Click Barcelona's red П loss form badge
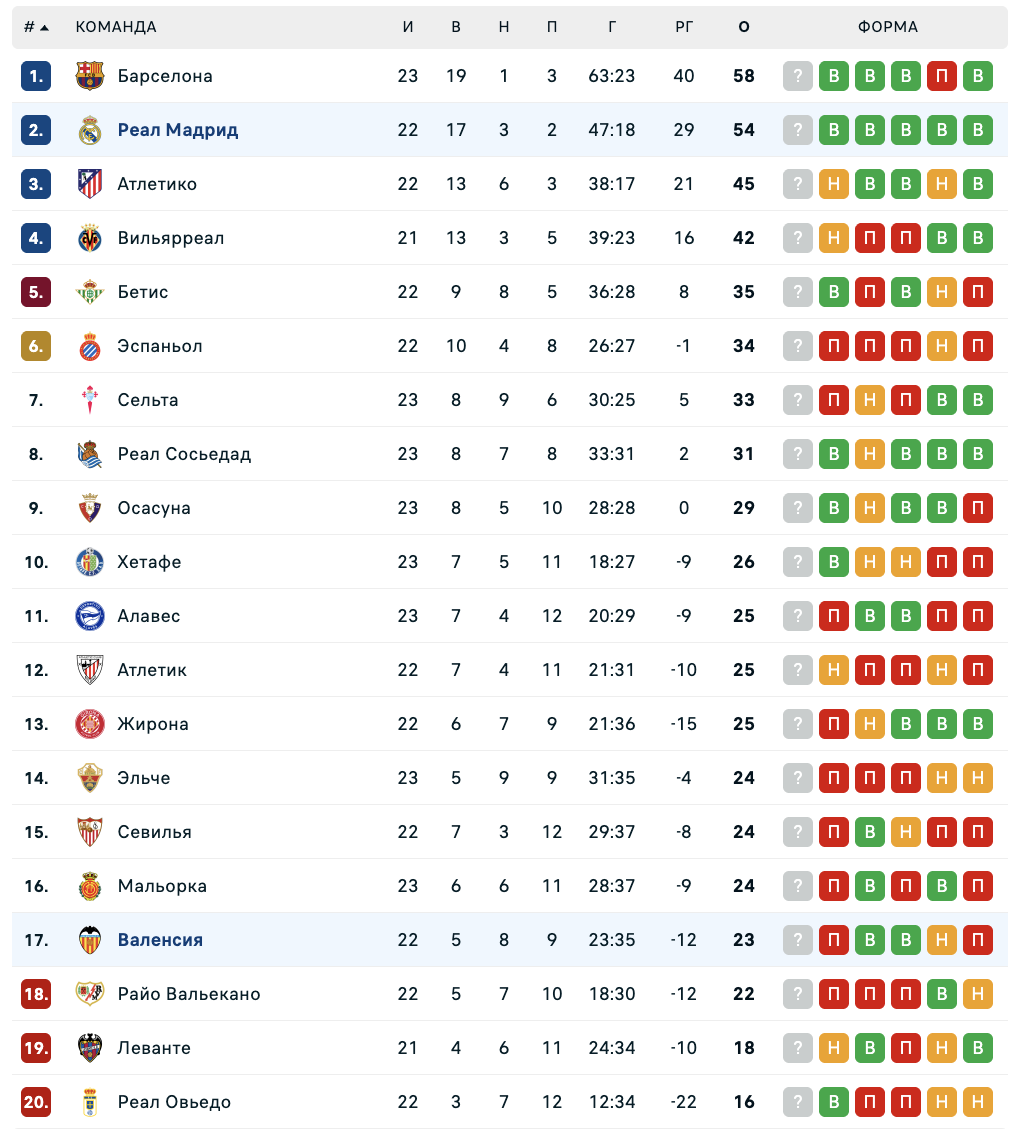Screen dimensions: 1022x1136 (942, 76)
